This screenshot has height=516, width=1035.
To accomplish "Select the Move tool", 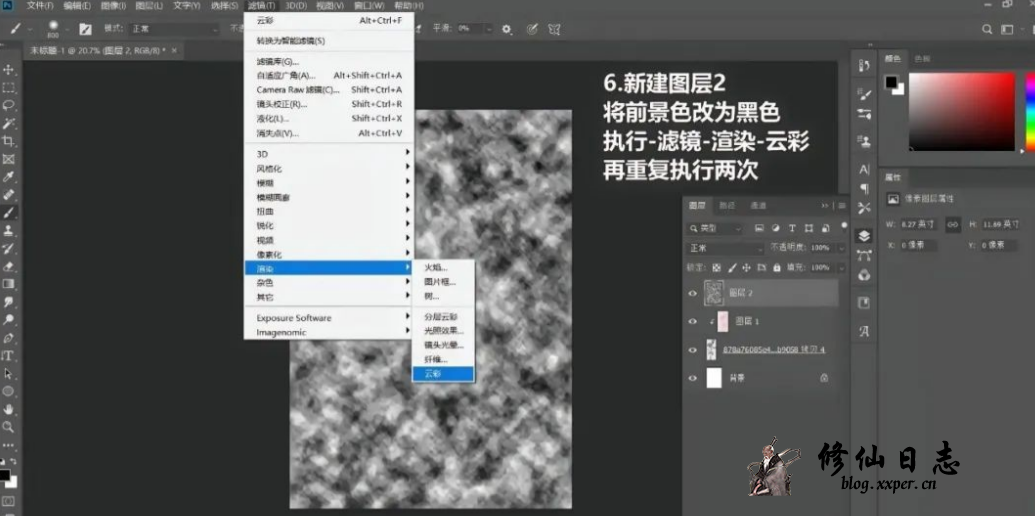I will click(x=9, y=69).
